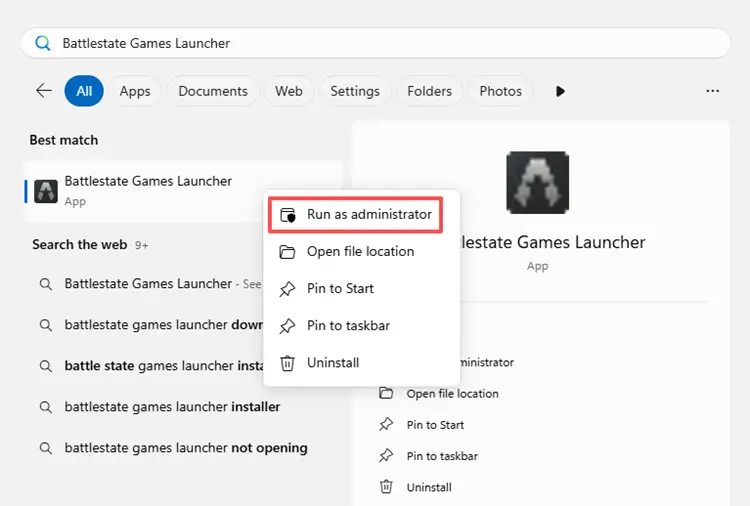Screen dimensions: 750x506
Task: Click Open file location in the details pane
Action: (452, 394)
